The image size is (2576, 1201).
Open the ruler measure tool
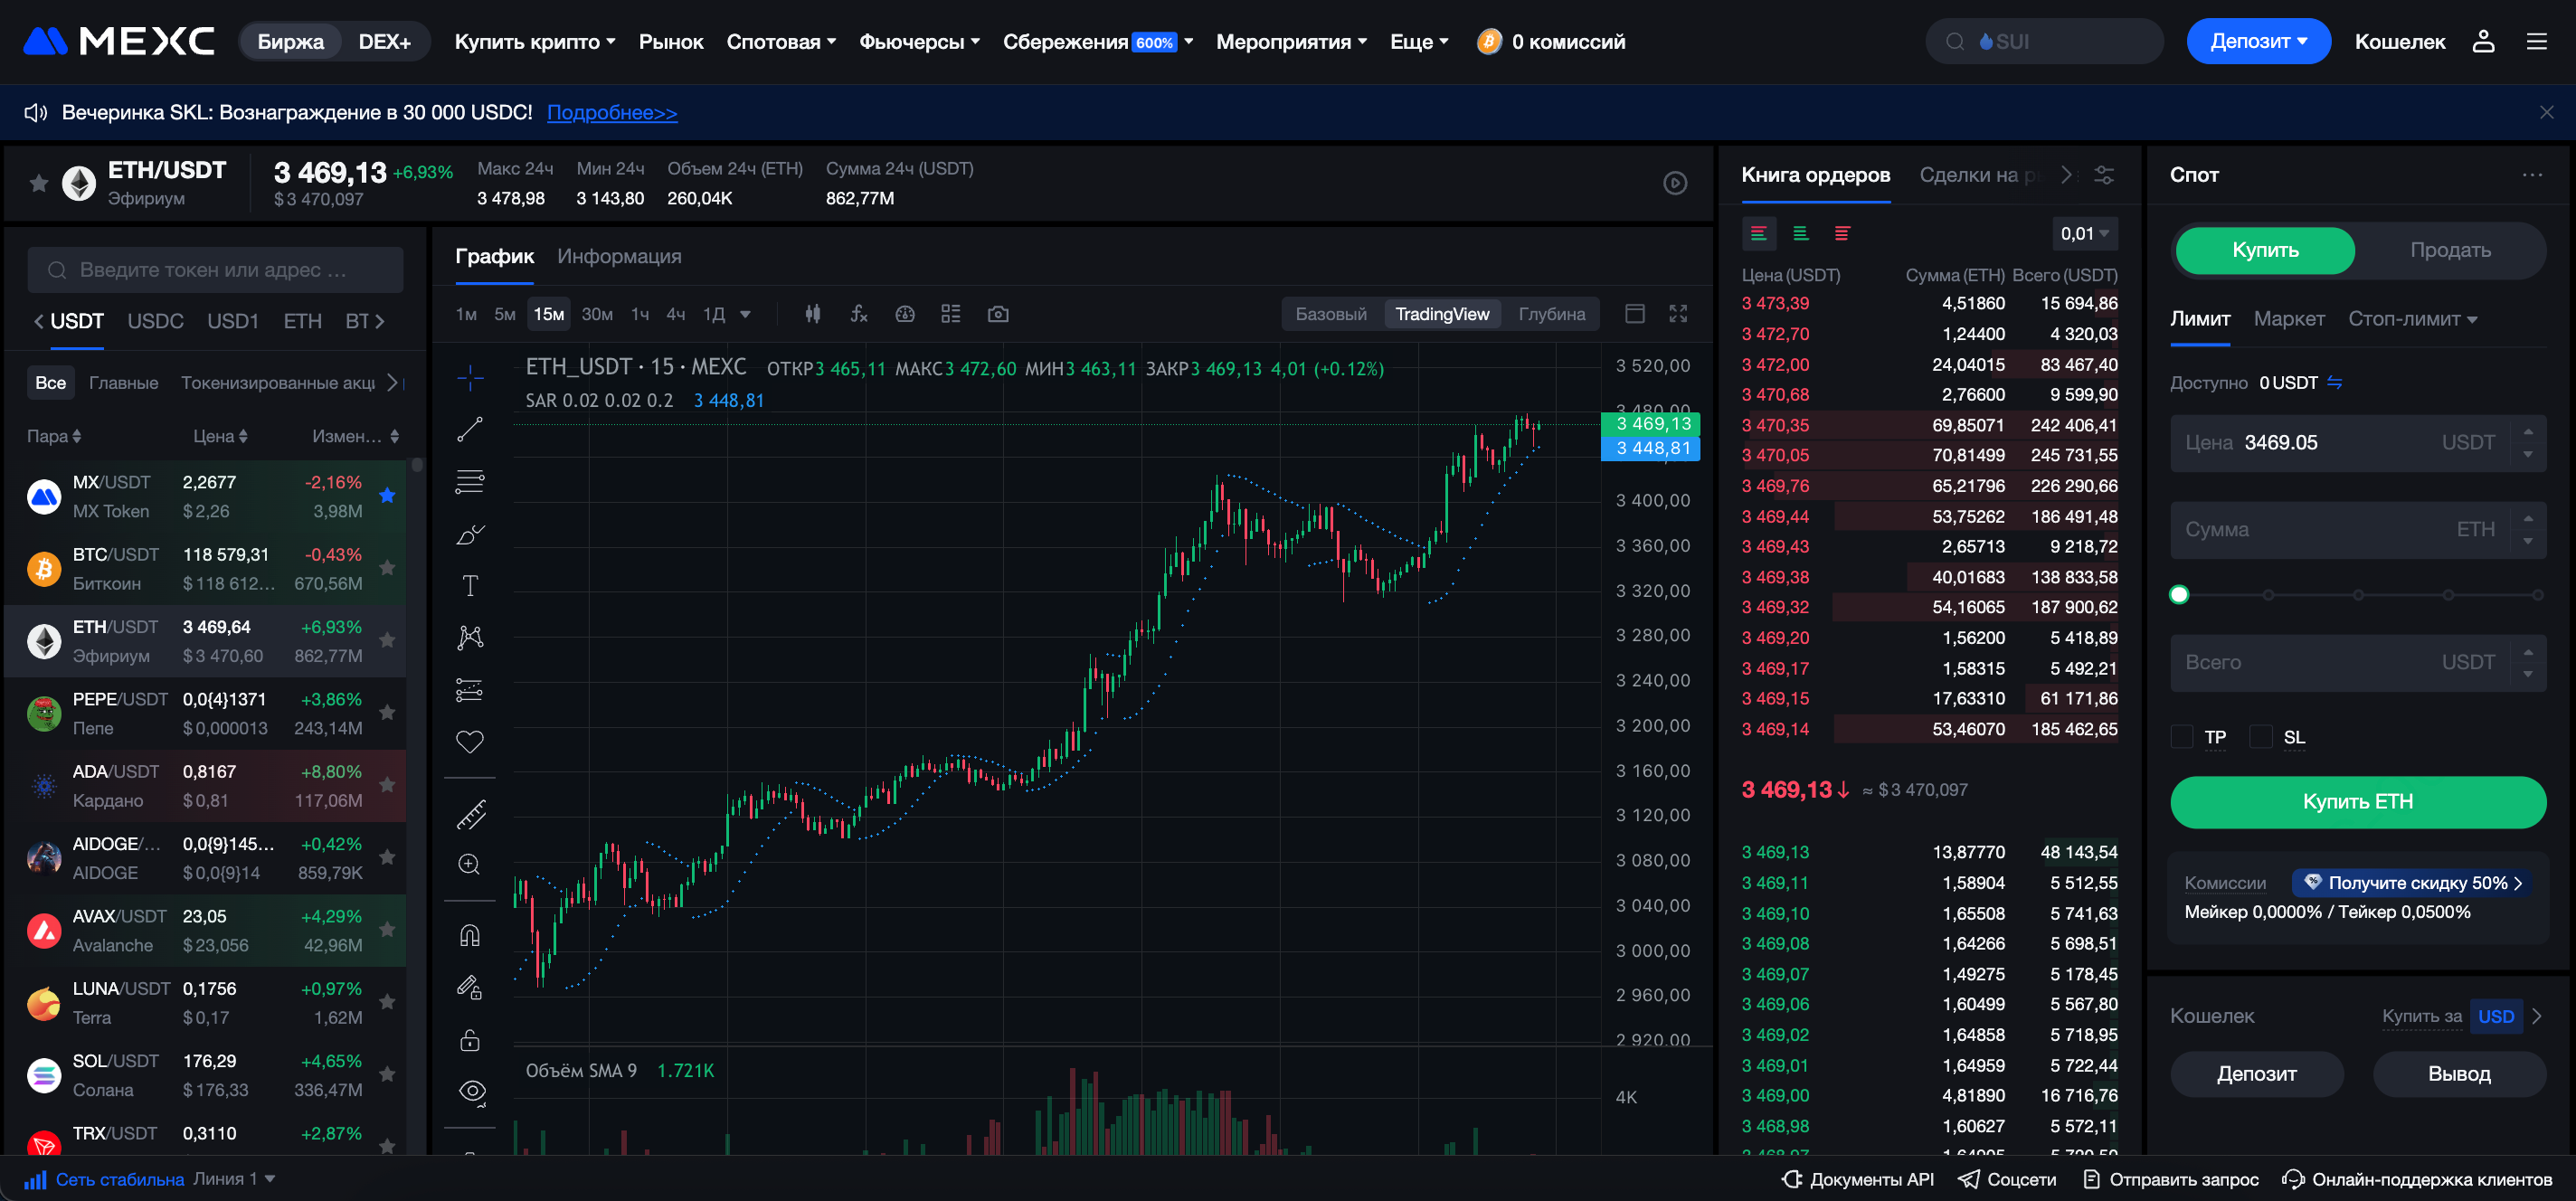coord(470,814)
